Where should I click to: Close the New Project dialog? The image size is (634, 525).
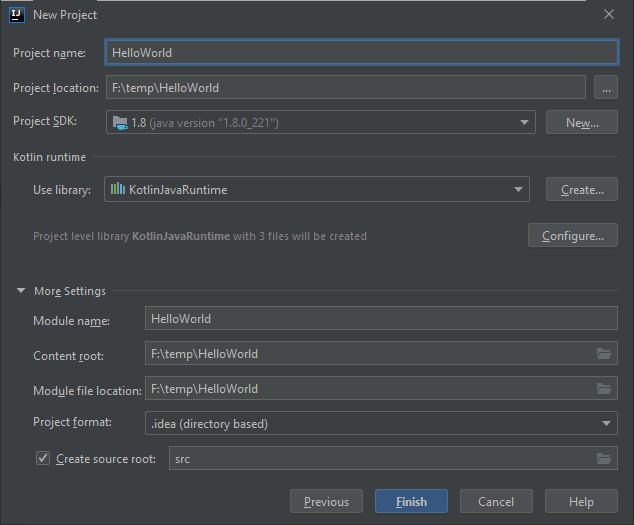tap(608, 15)
